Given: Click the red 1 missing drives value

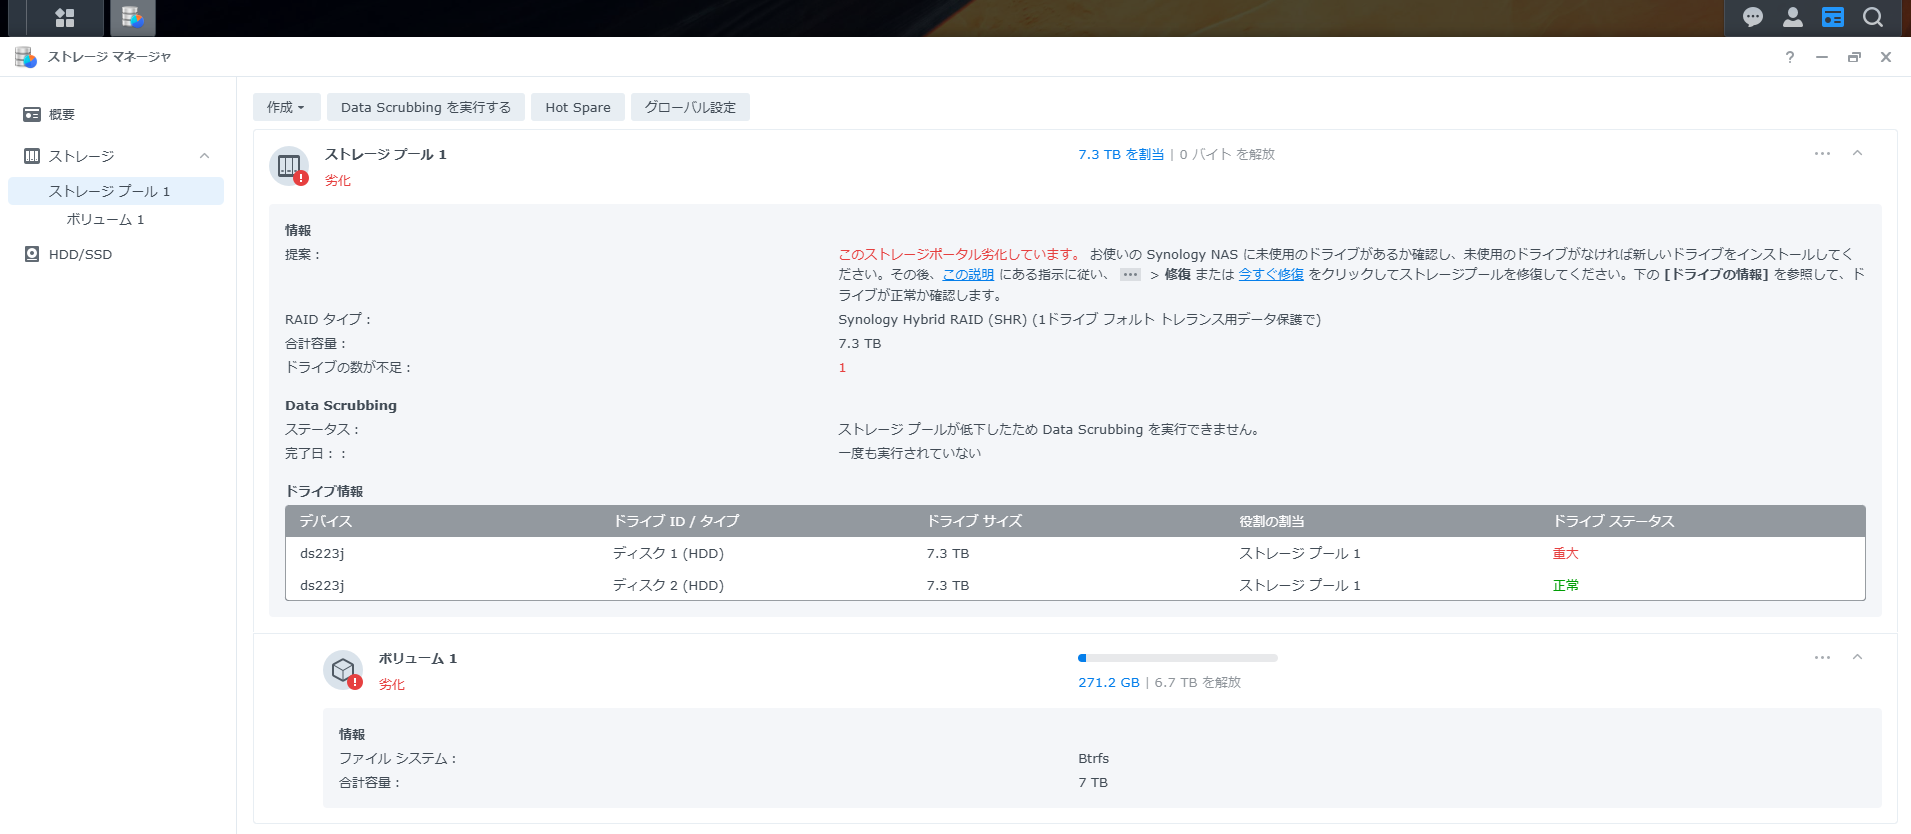Looking at the screenshot, I should coord(842,367).
